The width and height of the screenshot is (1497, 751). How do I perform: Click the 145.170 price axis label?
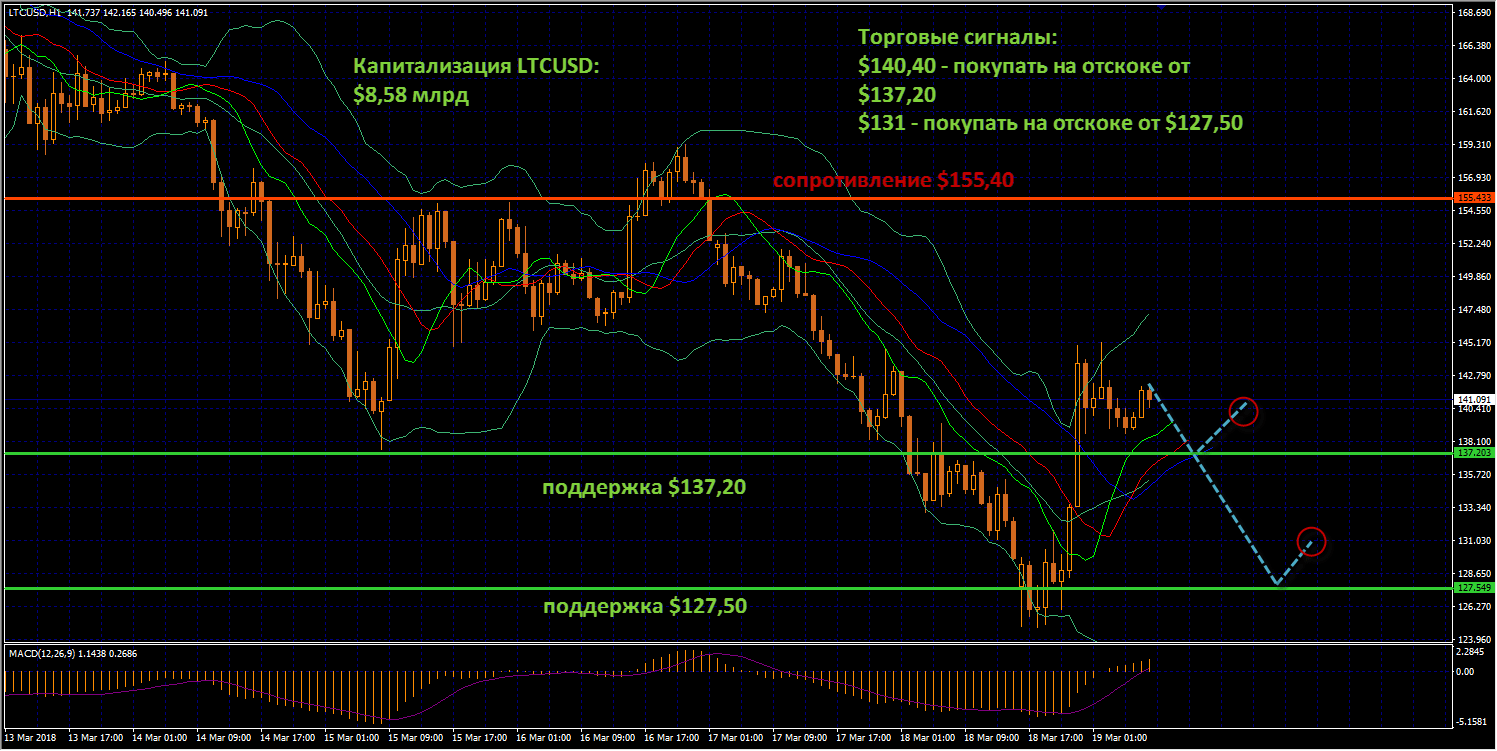1476,343
